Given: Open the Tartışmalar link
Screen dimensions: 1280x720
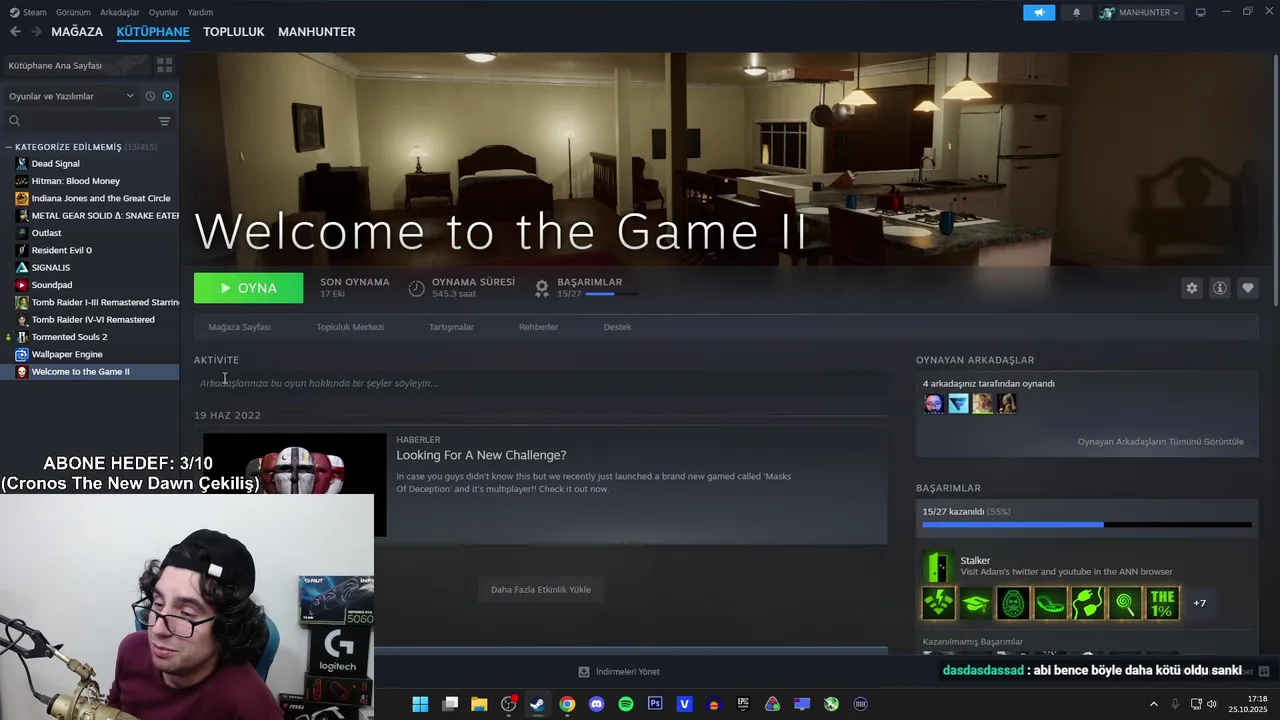Looking at the screenshot, I should tap(451, 327).
